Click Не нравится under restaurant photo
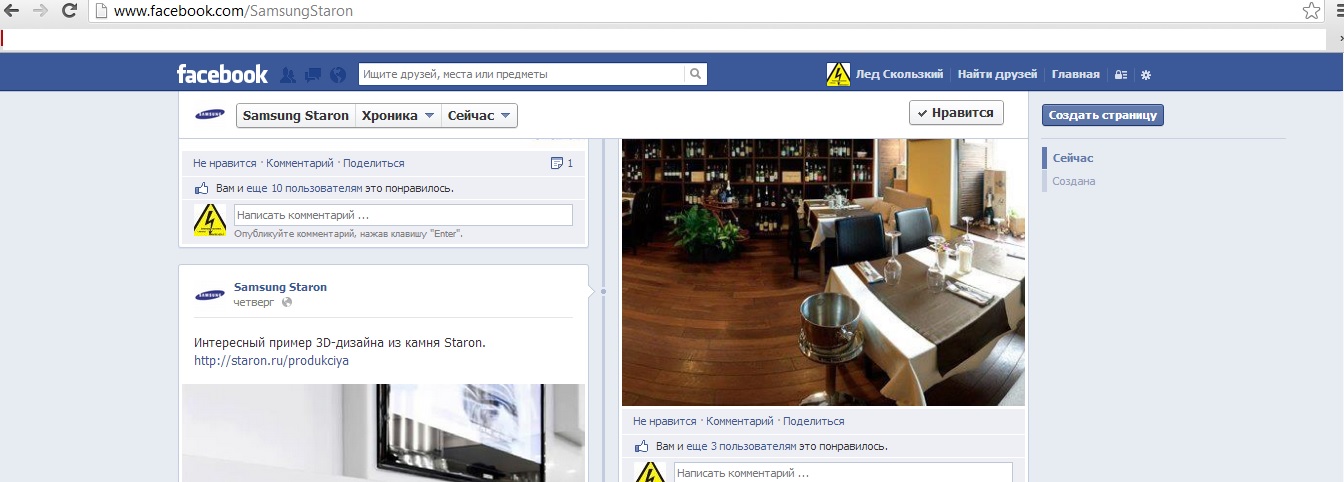This screenshot has height=482, width=1344. coord(665,421)
